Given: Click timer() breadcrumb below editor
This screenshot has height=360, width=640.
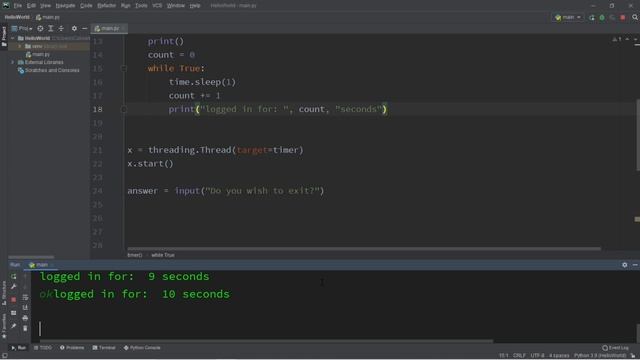Looking at the screenshot, I should (x=135, y=255).
